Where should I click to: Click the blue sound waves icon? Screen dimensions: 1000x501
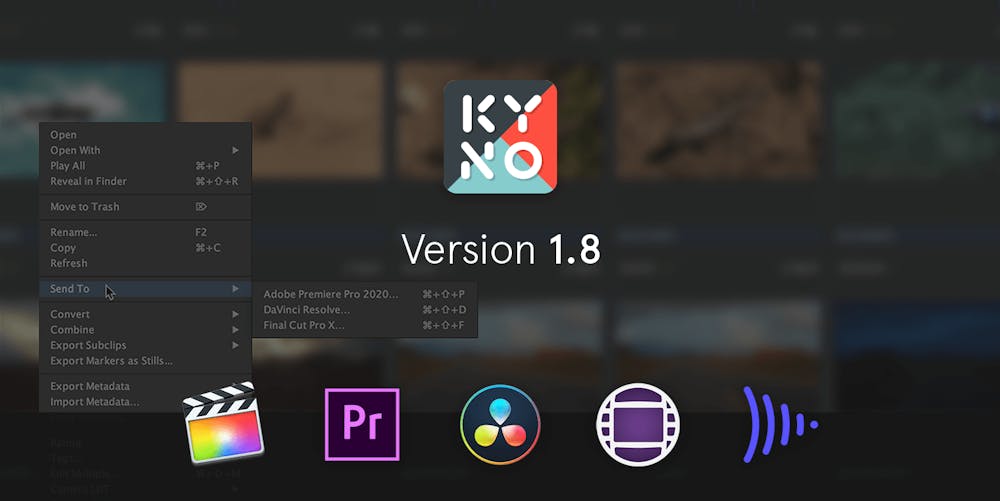tap(779, 424)
